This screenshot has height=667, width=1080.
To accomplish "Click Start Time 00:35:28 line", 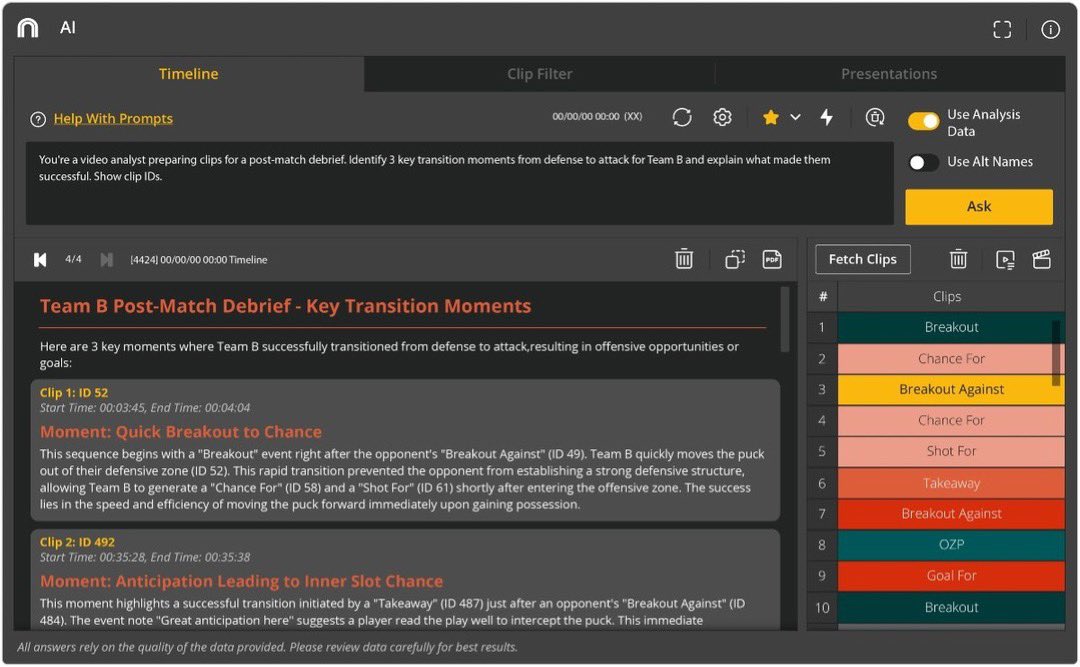I will [145, 557].
